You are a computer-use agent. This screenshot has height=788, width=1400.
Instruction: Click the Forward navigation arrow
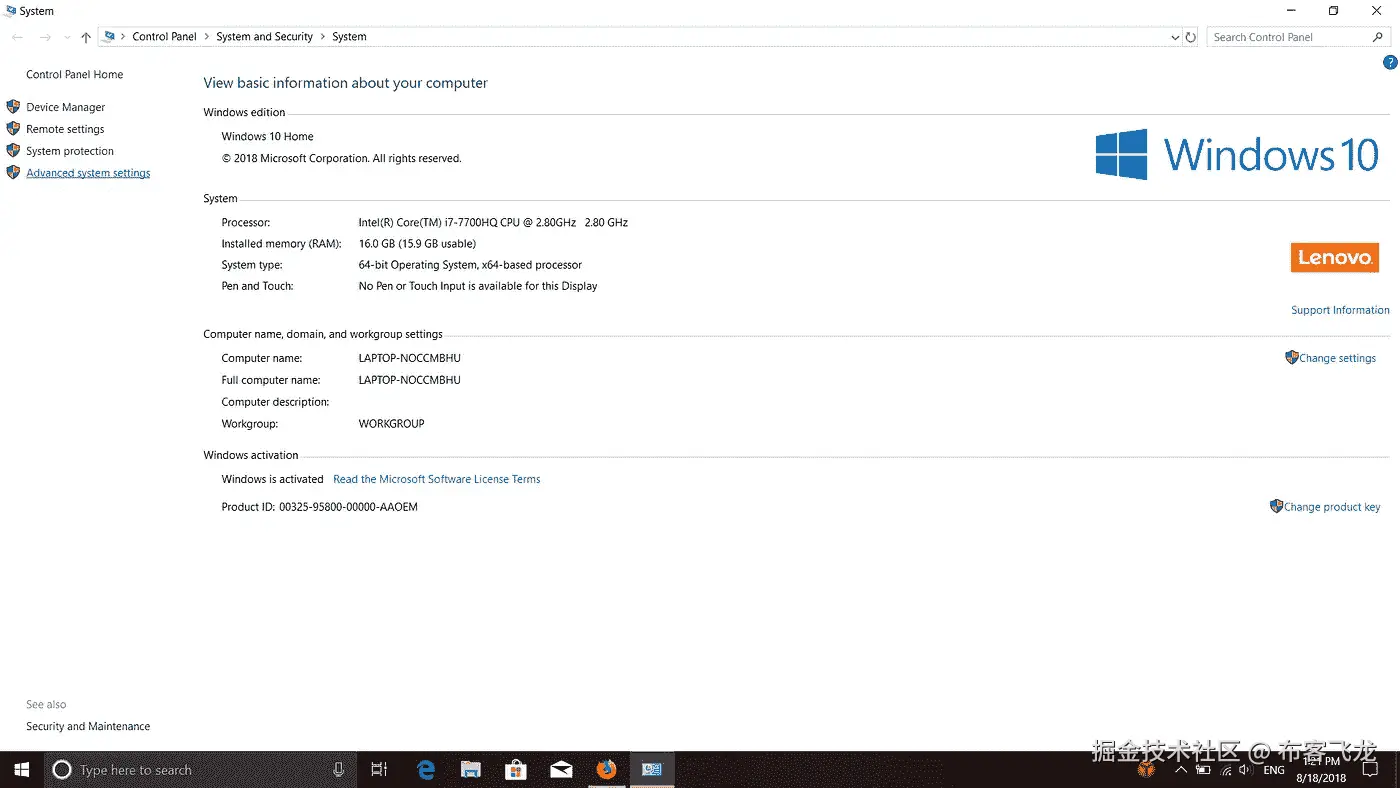pos(45,37)
